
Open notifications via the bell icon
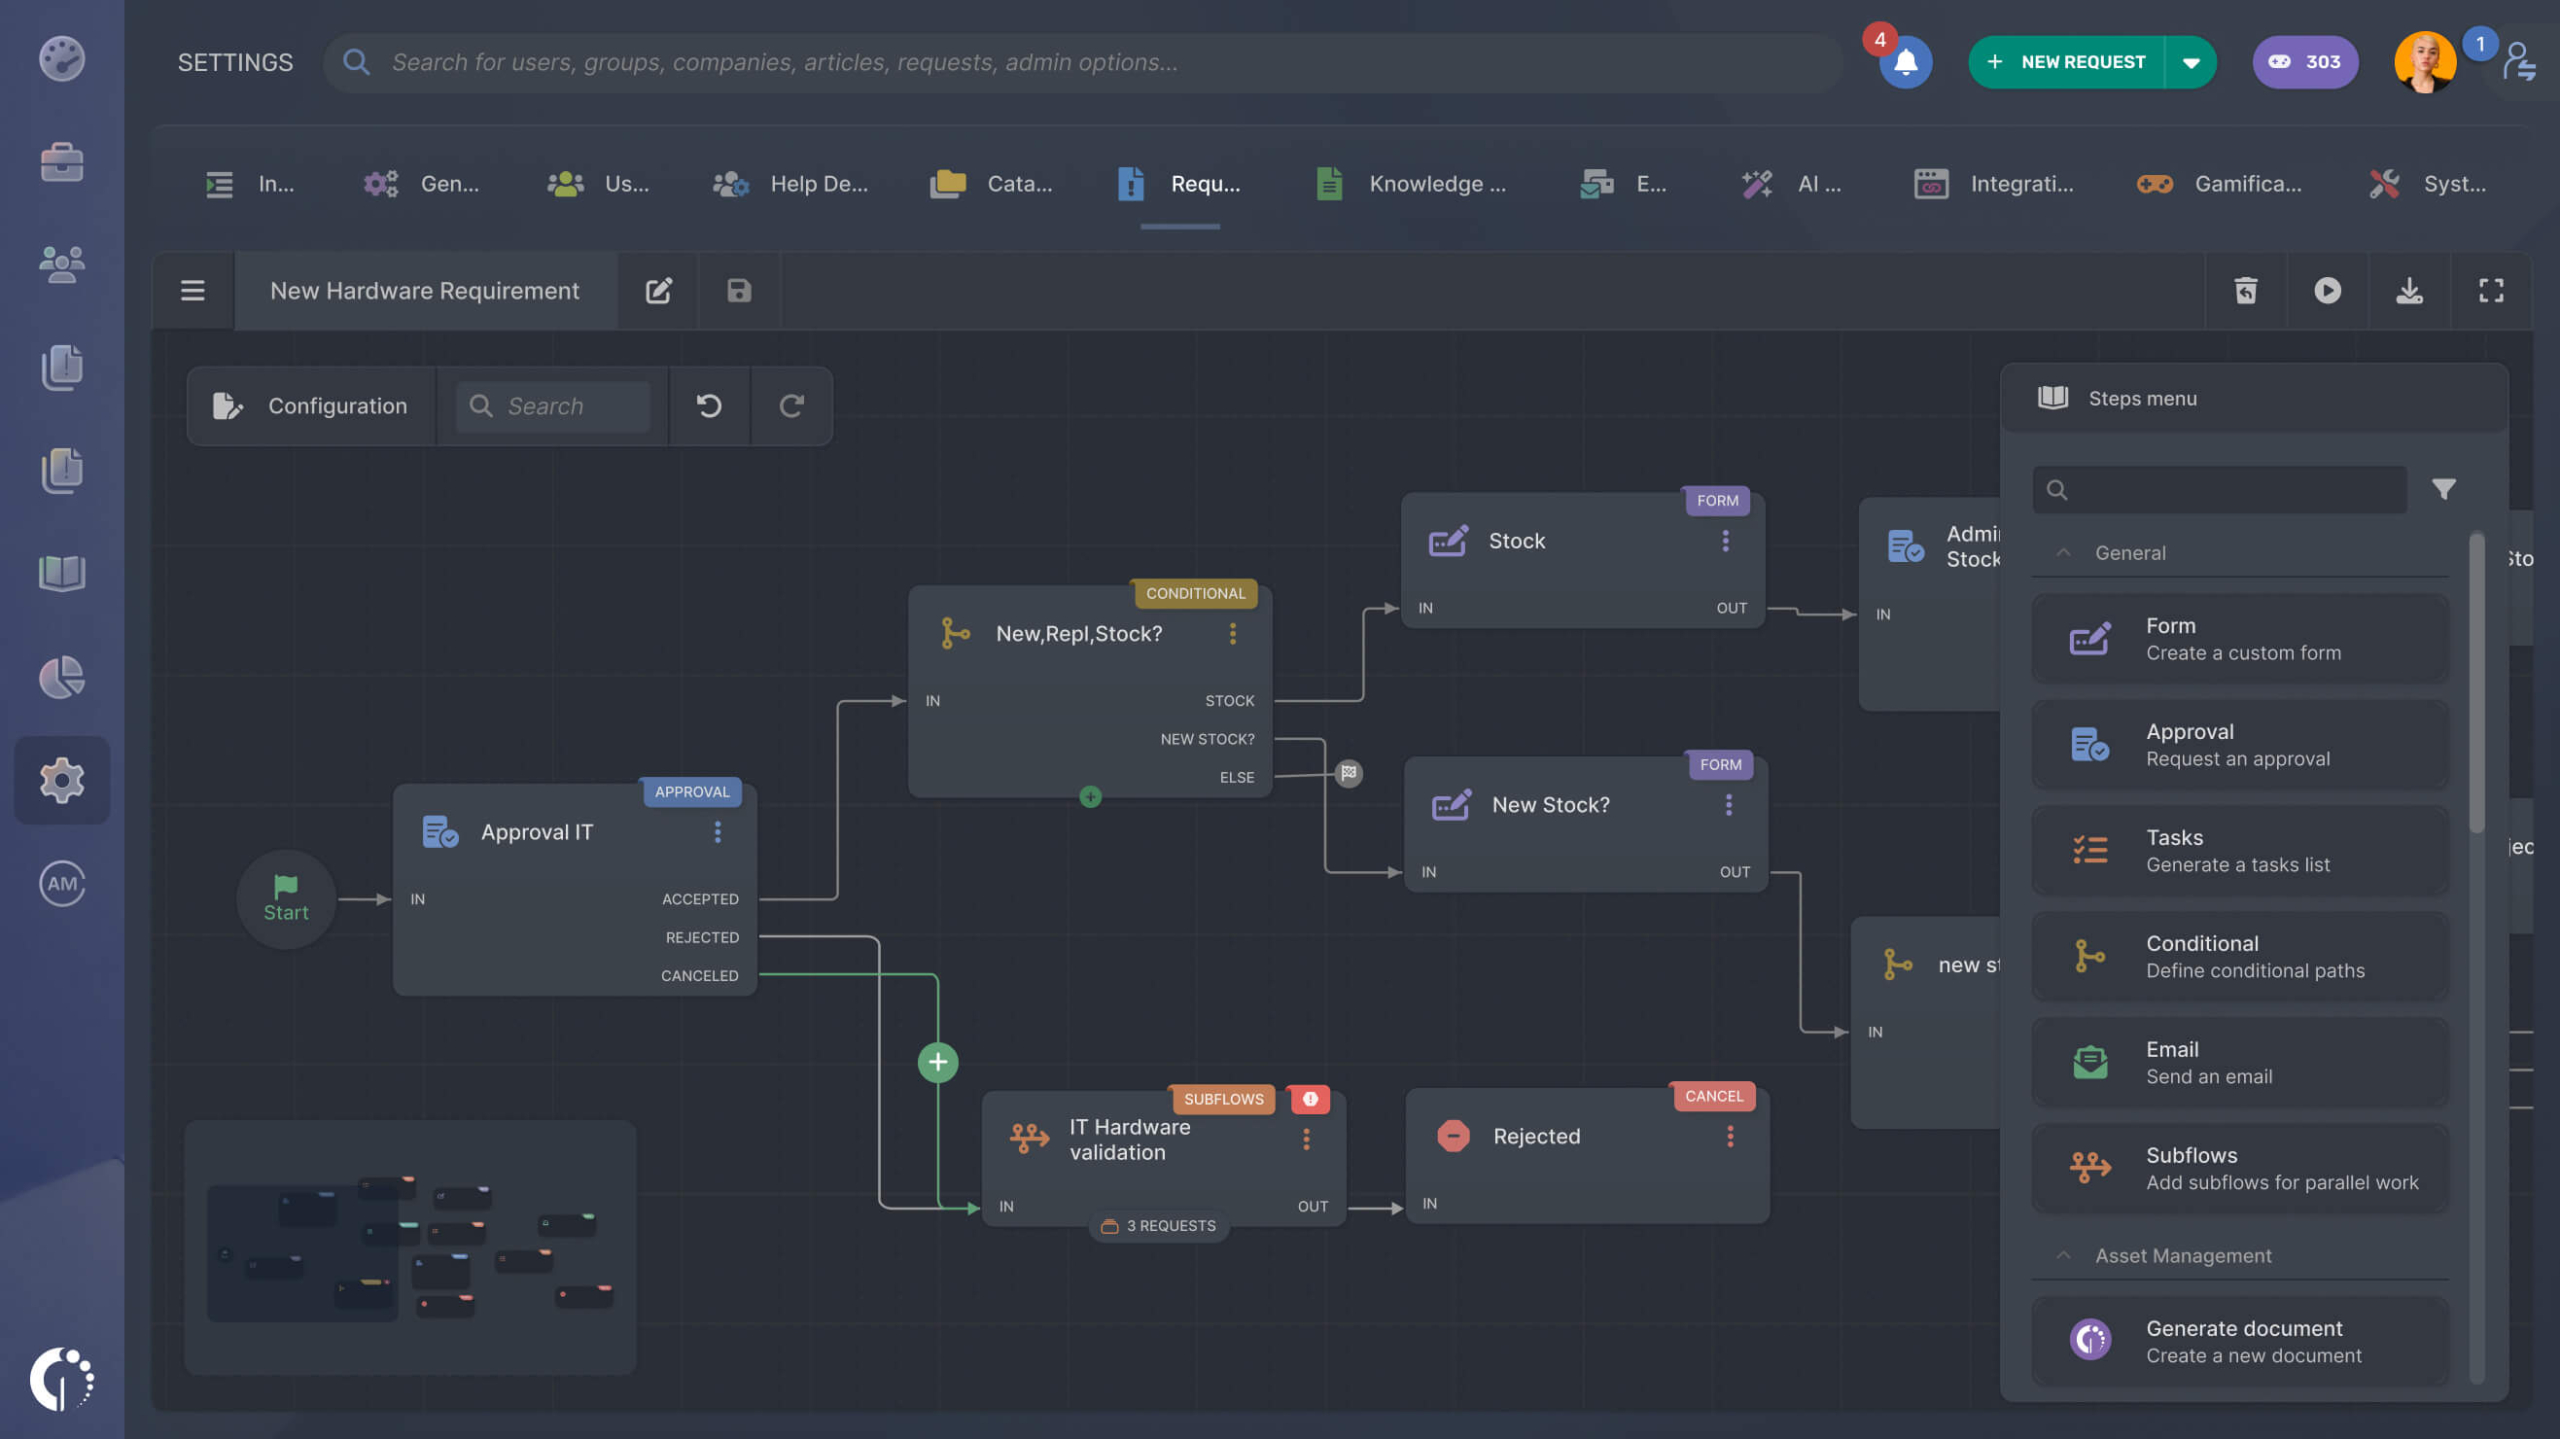(x=1905, y=62)
